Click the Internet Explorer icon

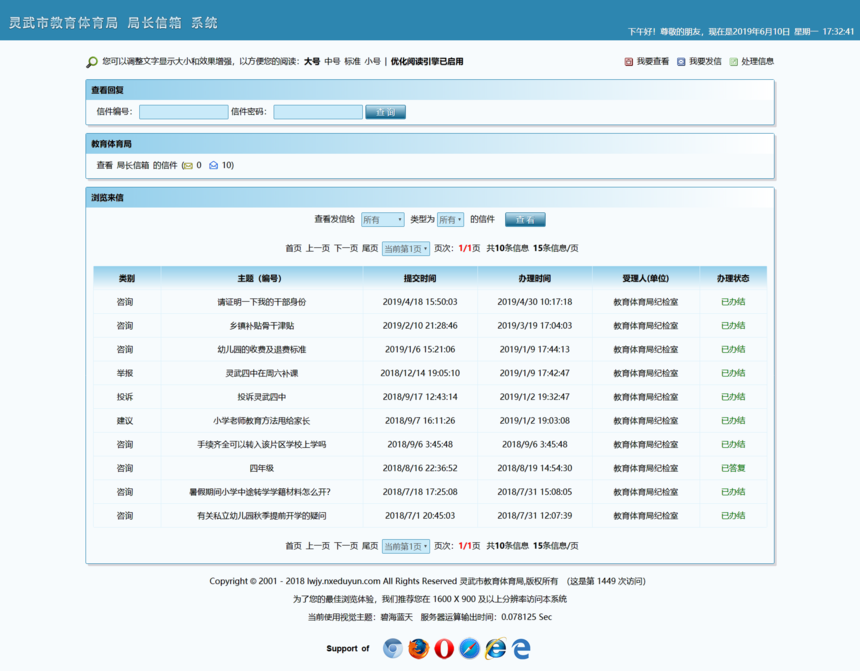click(495, 649)
